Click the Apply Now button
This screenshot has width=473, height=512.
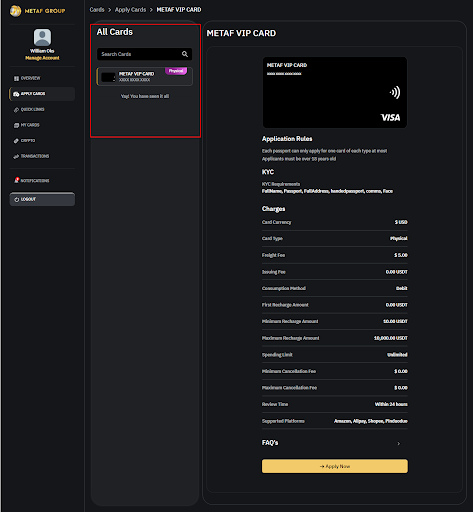335,466
